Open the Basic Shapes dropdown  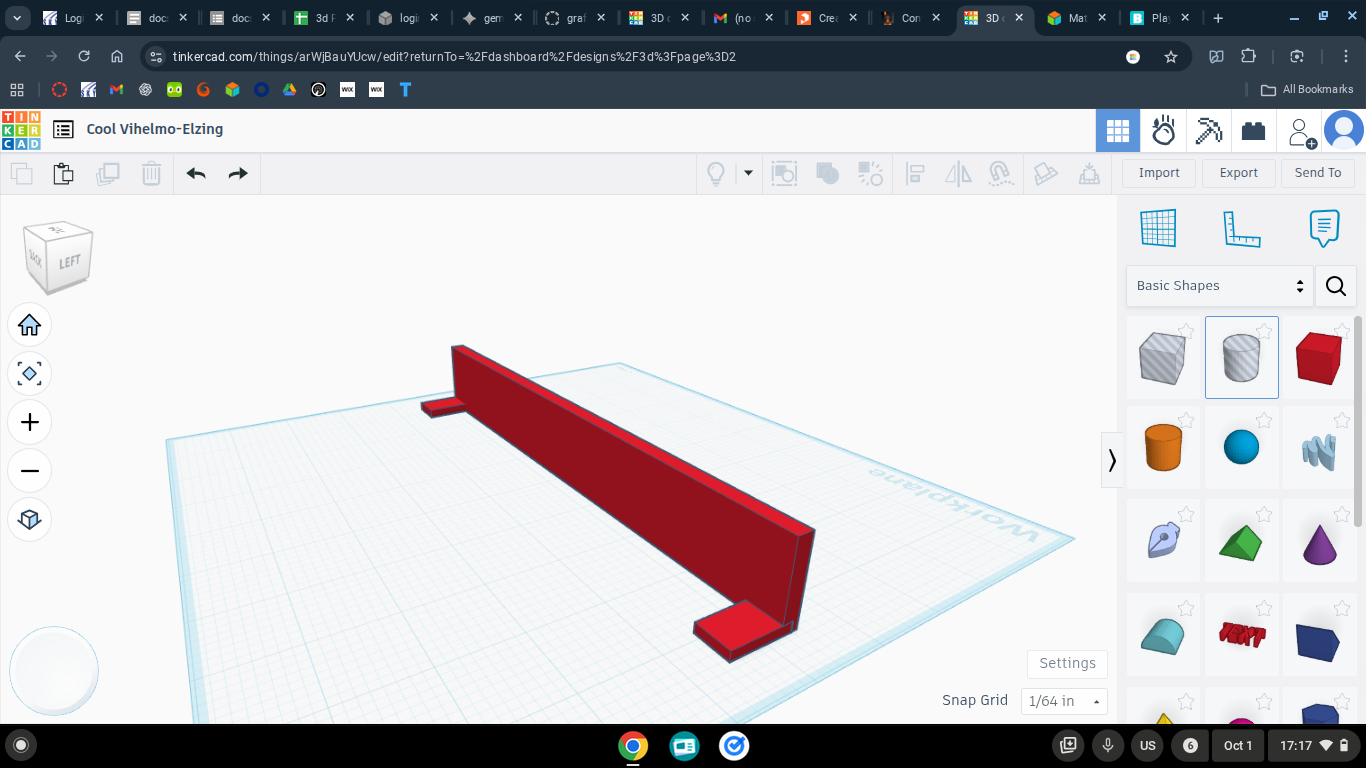coord(1219,286)
